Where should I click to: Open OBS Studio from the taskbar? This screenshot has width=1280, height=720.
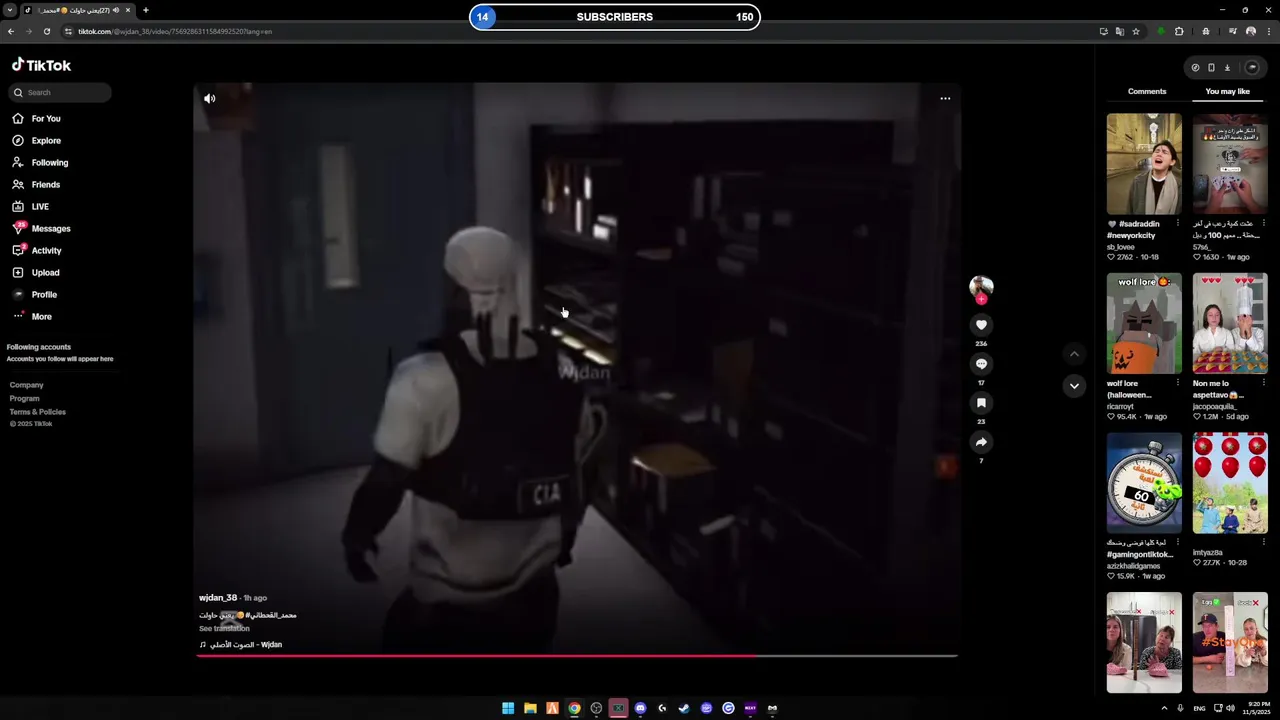596,708
